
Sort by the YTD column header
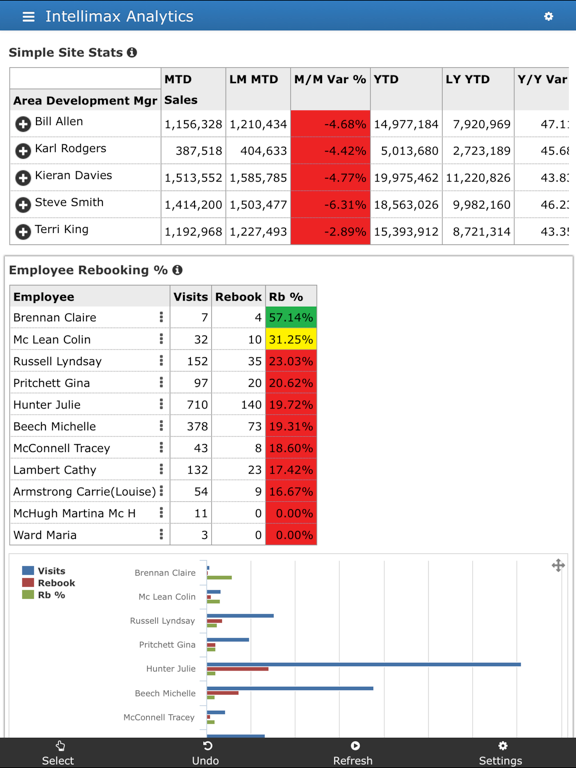pyautogui.click(x=406, y=89)
